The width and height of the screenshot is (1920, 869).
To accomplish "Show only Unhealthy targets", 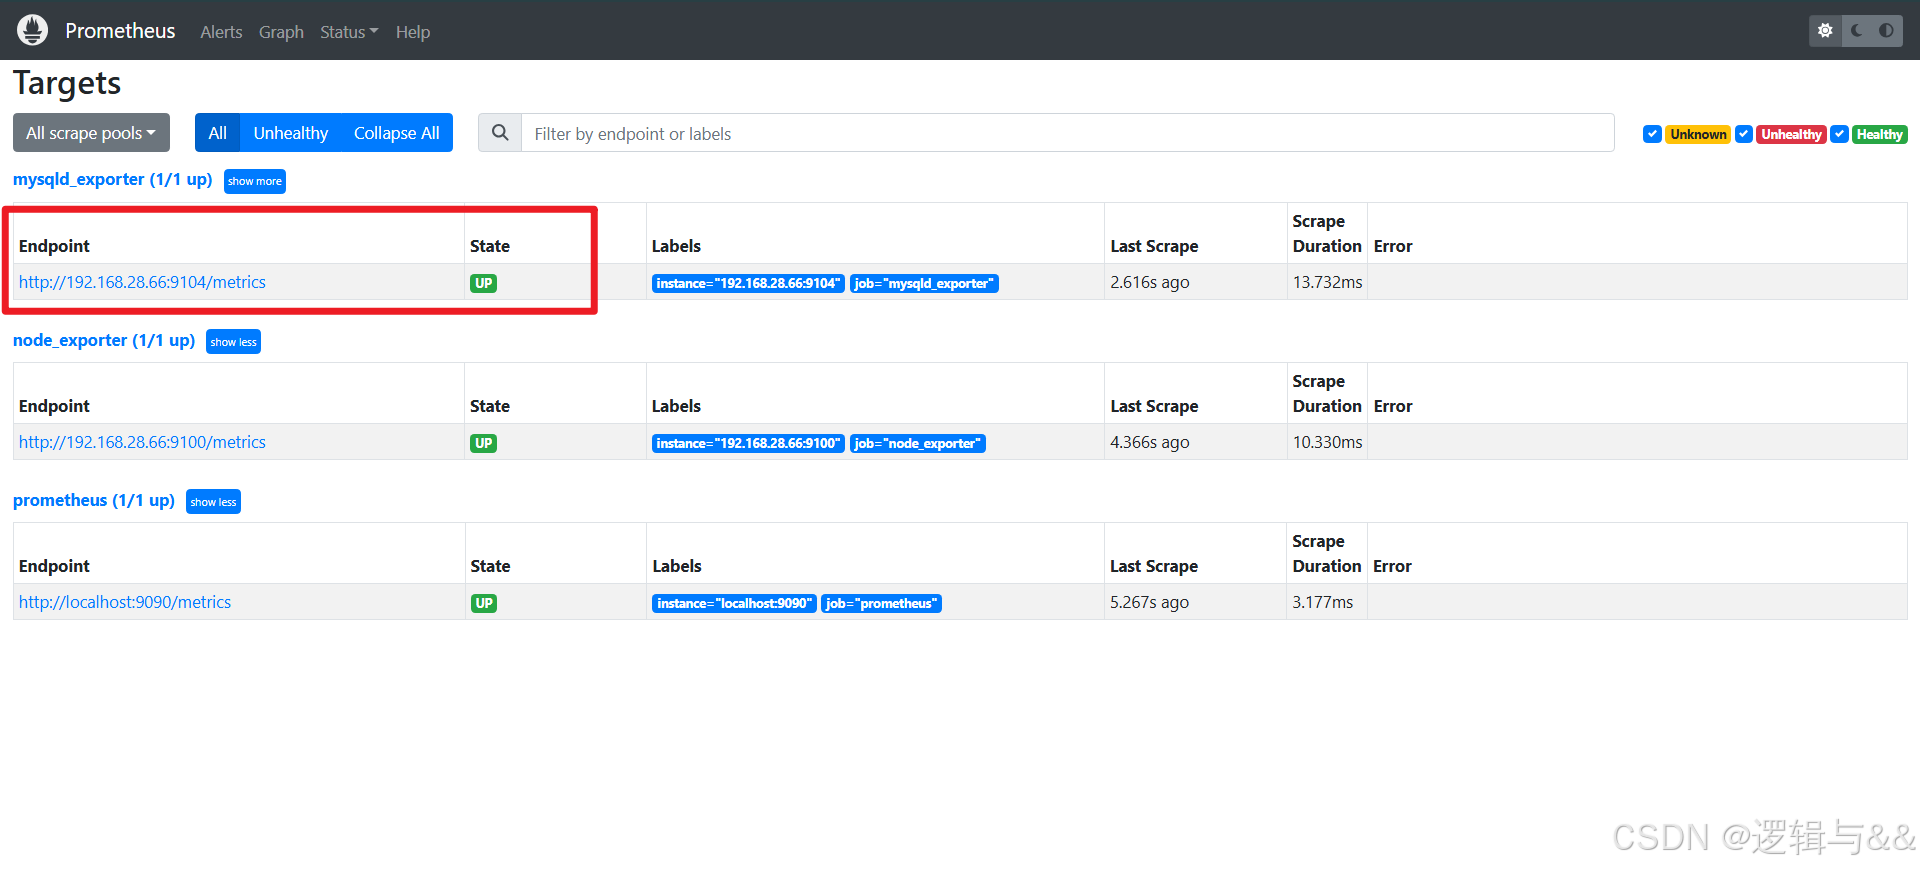I will pos(290,133).
